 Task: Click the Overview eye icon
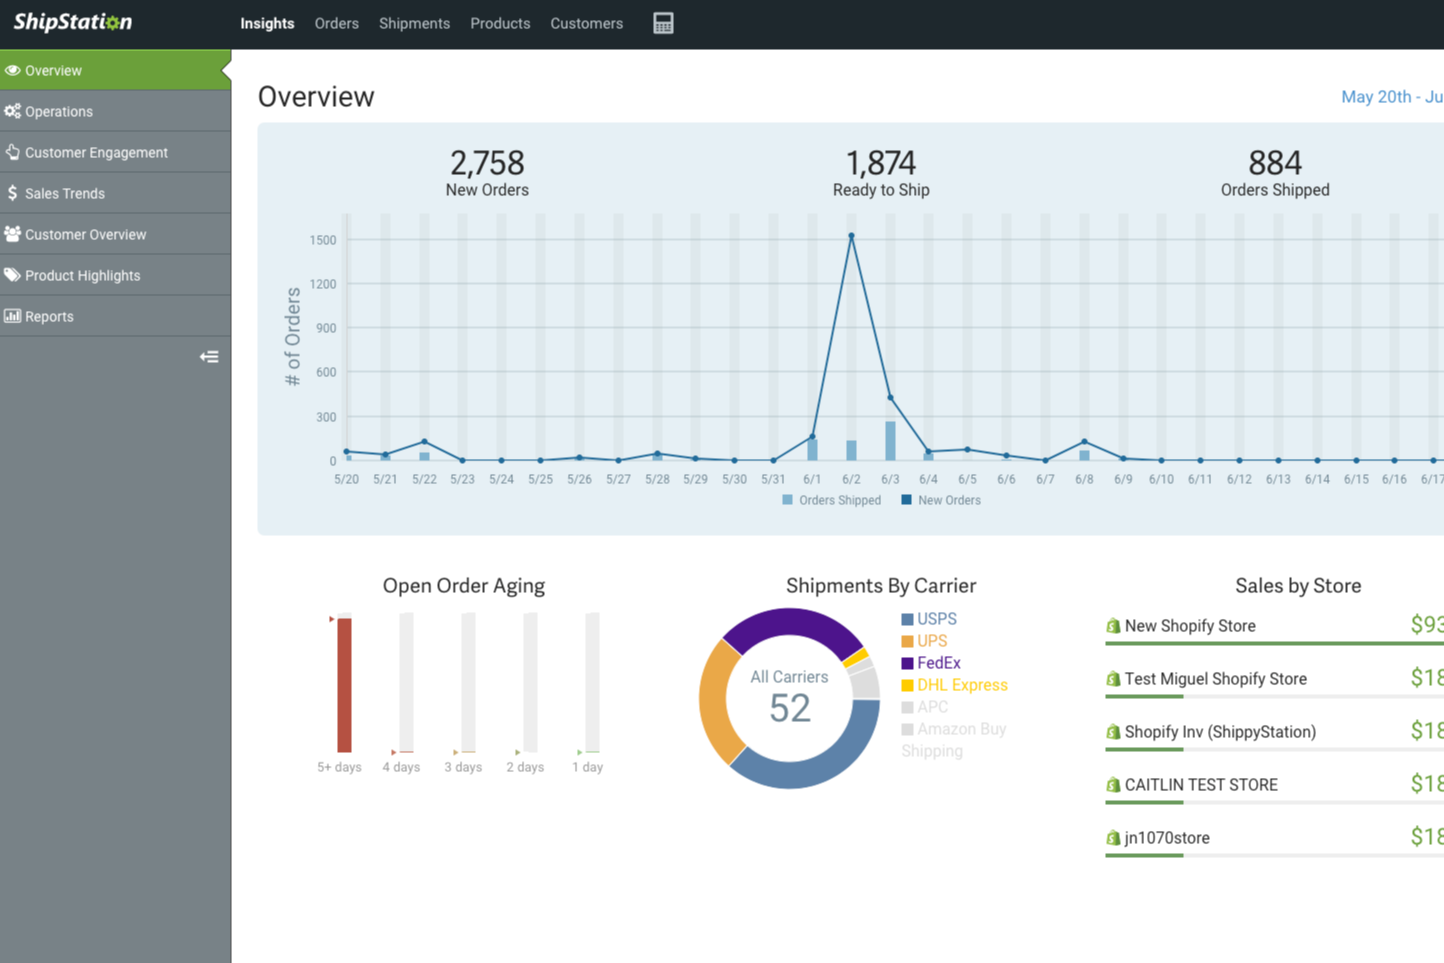(x=13, y=71)
